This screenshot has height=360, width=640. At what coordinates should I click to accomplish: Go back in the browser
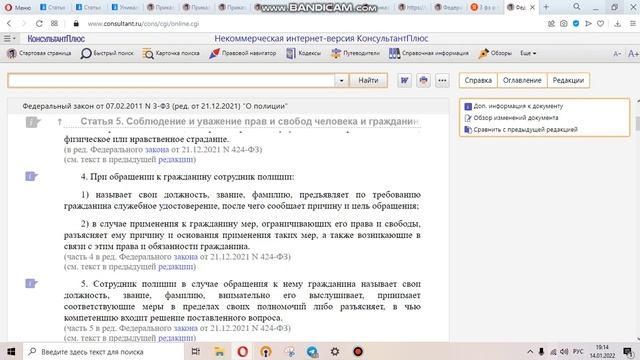(9, 24)
